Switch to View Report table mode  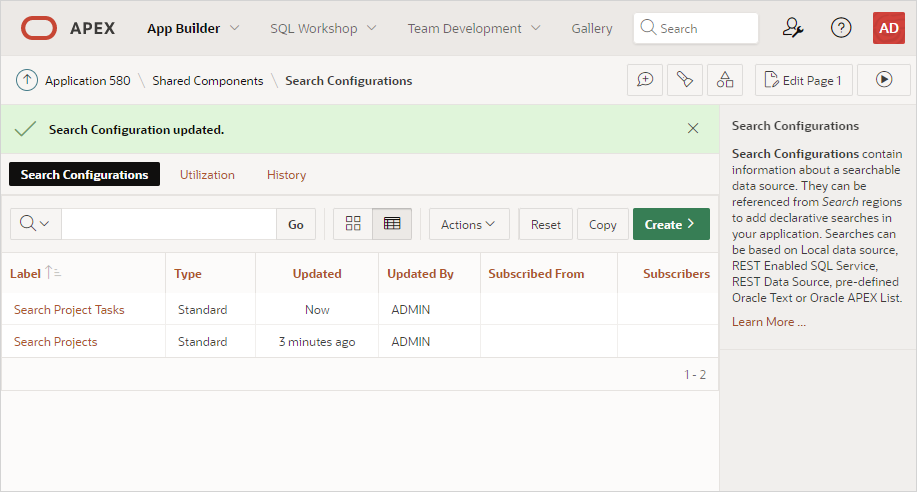click(x=392, y=223)
